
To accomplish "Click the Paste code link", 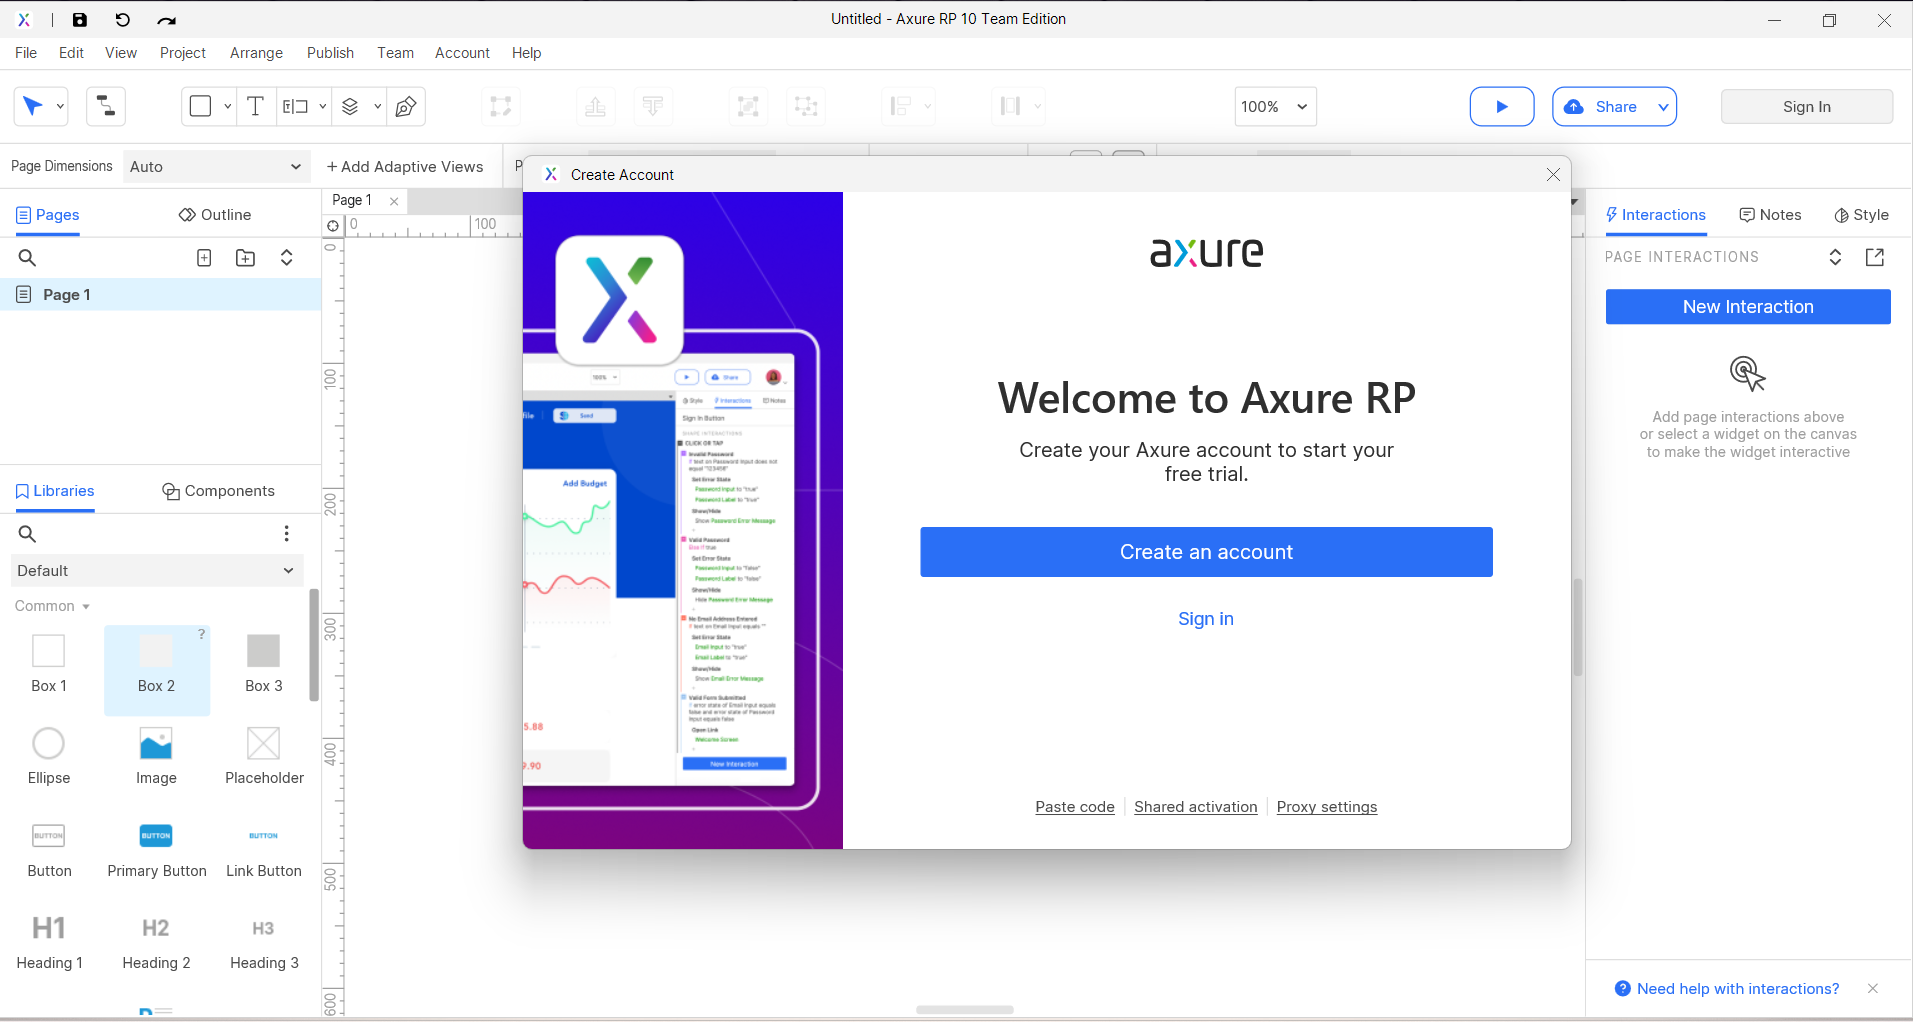I will tap(1075, 807).
